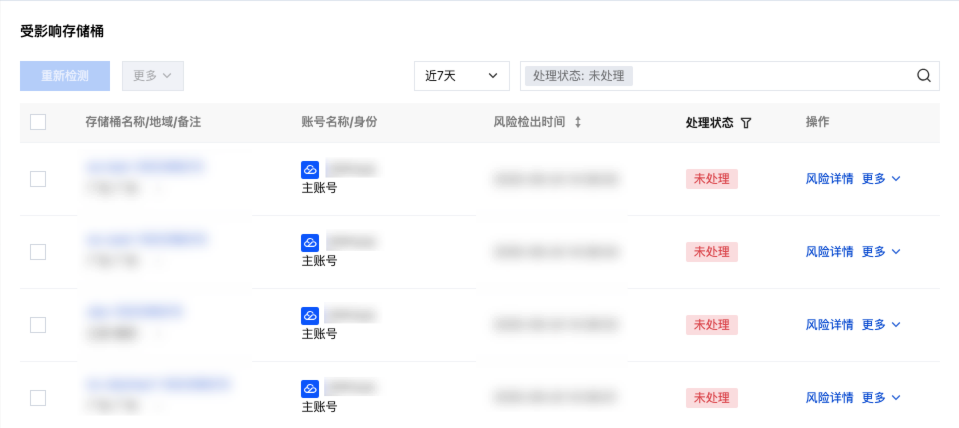Click the 重新检测 button
The width and height of the screenshot is (959, 428).
point(65,76)
